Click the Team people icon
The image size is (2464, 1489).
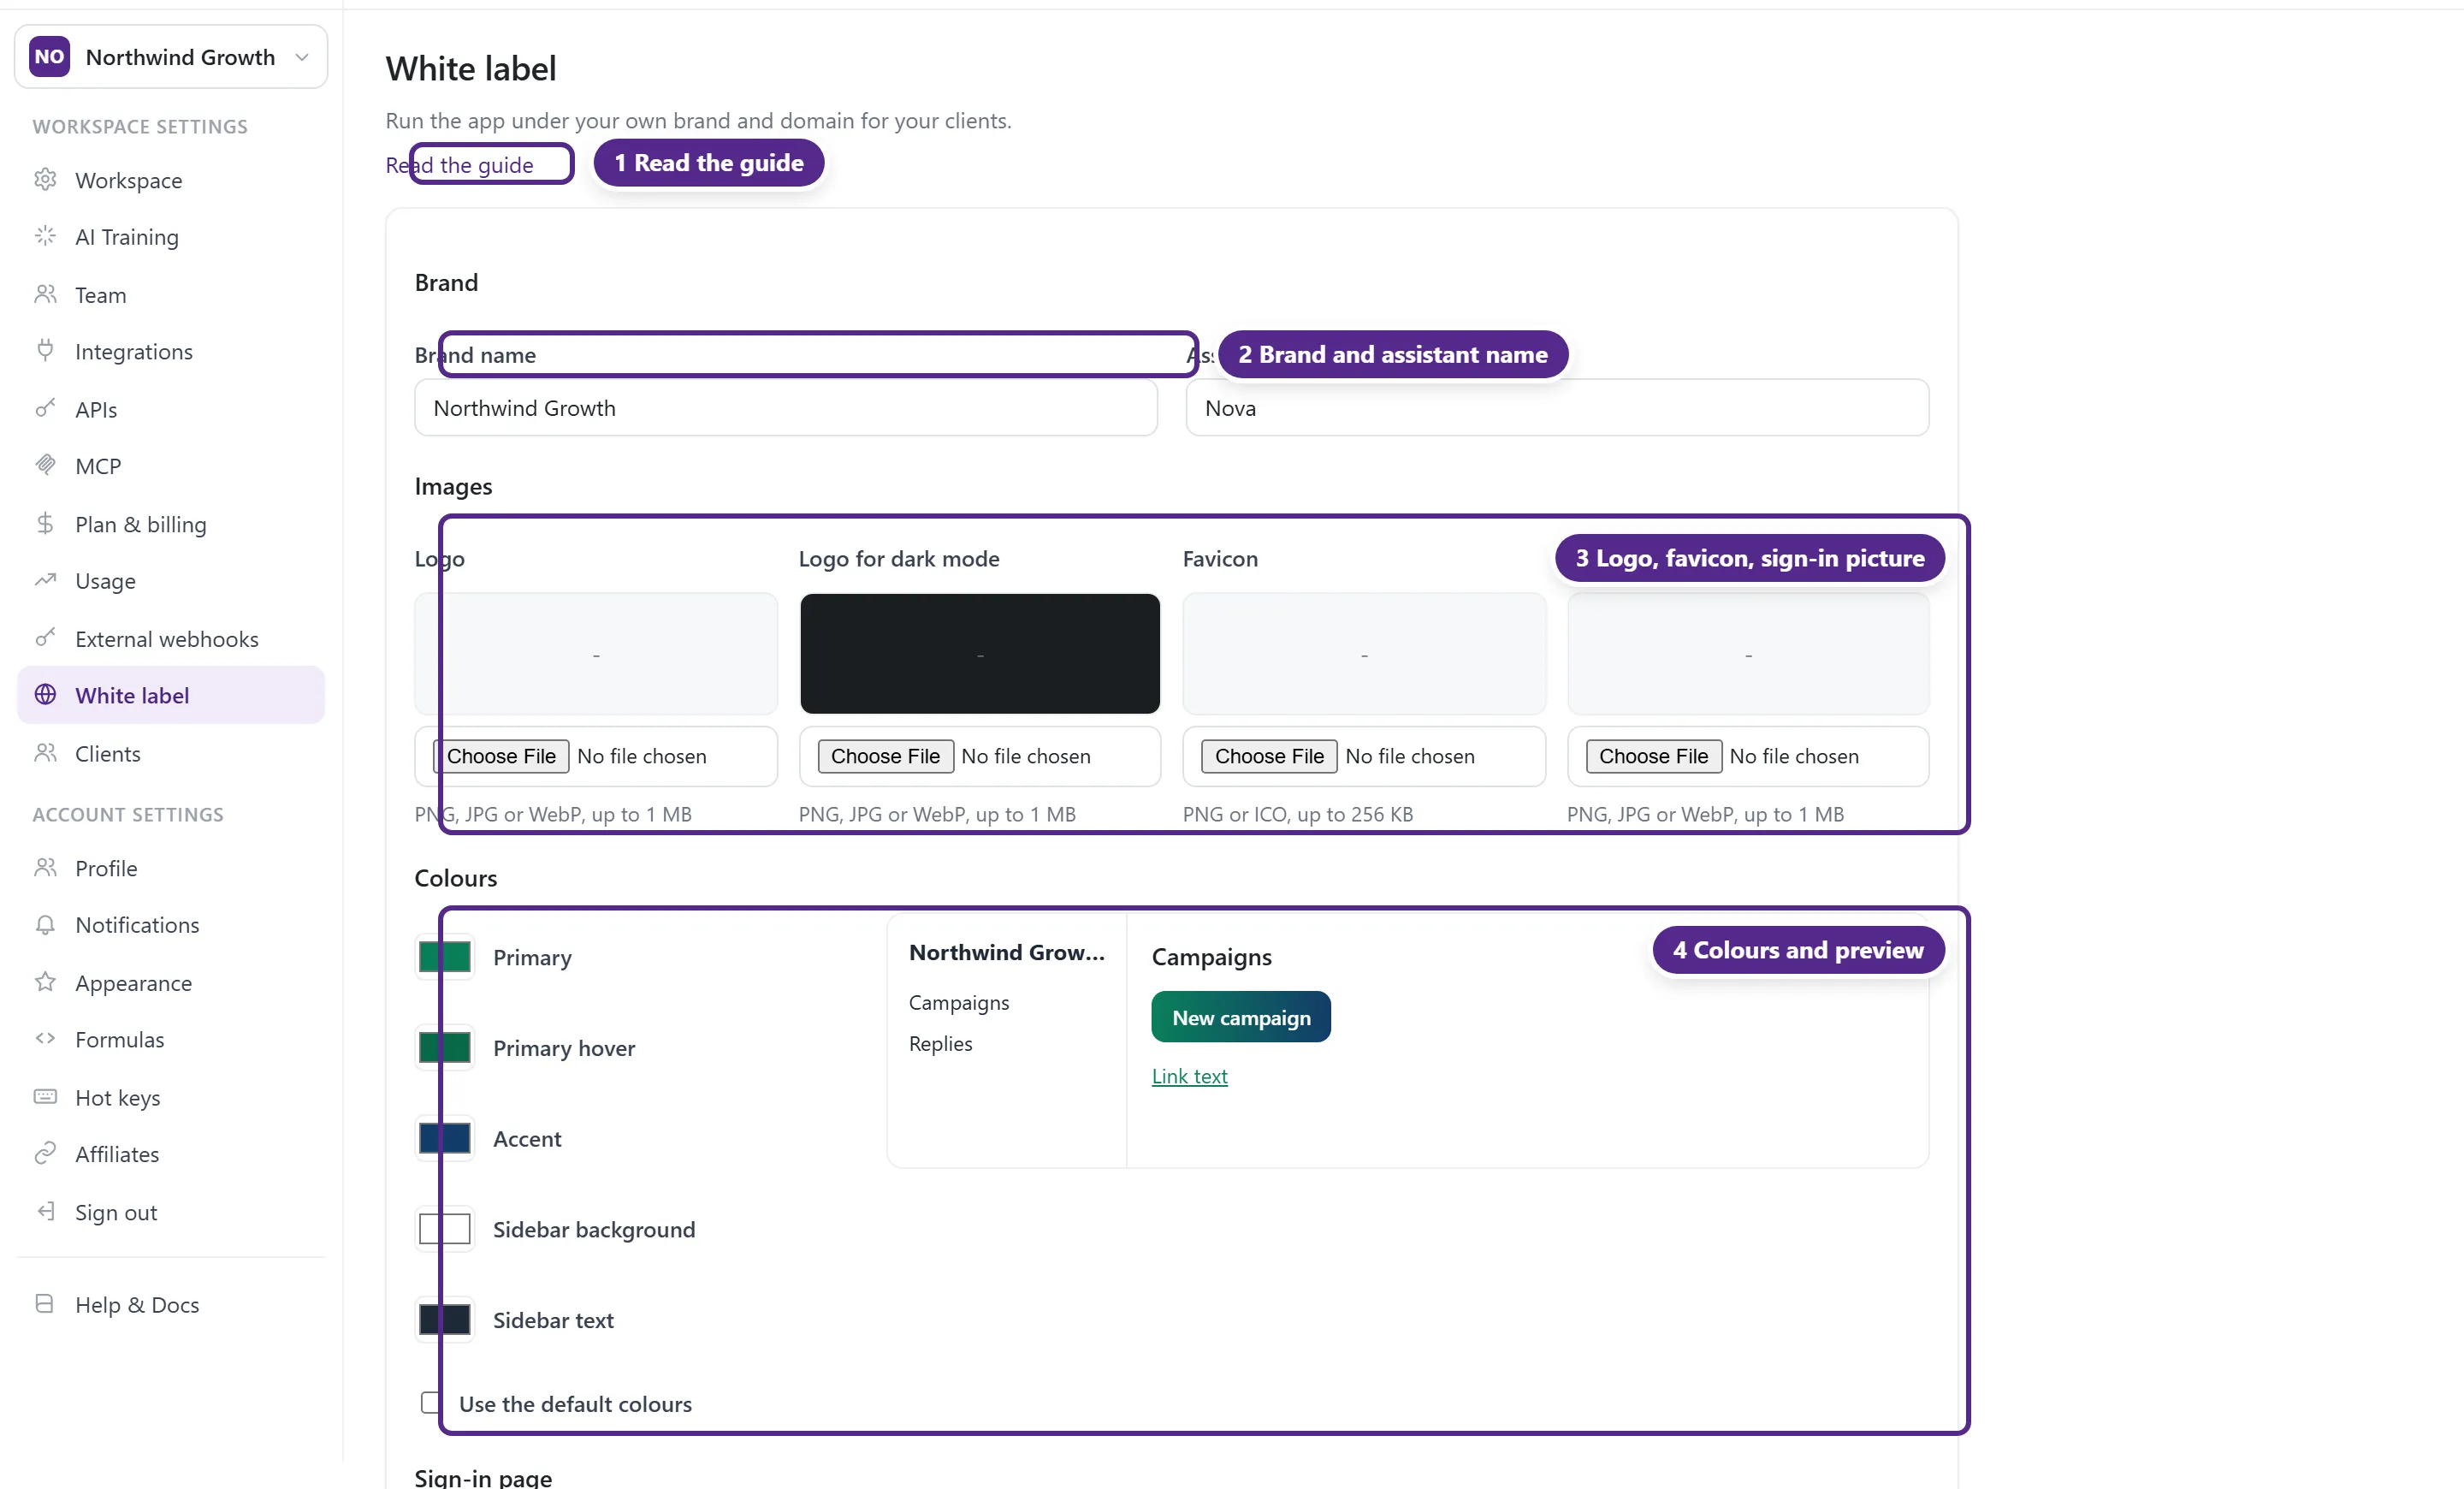click(45, 294)
